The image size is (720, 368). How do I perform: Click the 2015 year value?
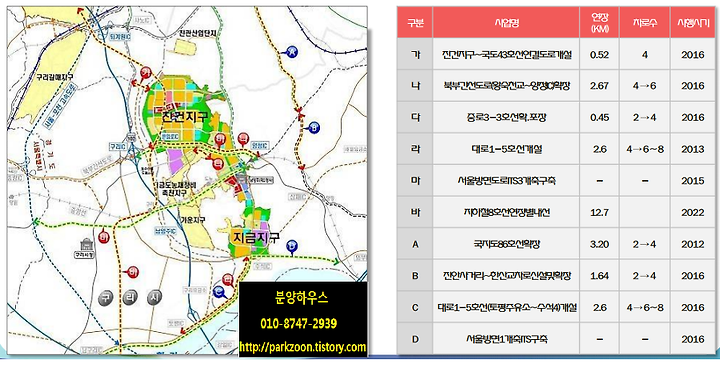(x=693, y=181)
